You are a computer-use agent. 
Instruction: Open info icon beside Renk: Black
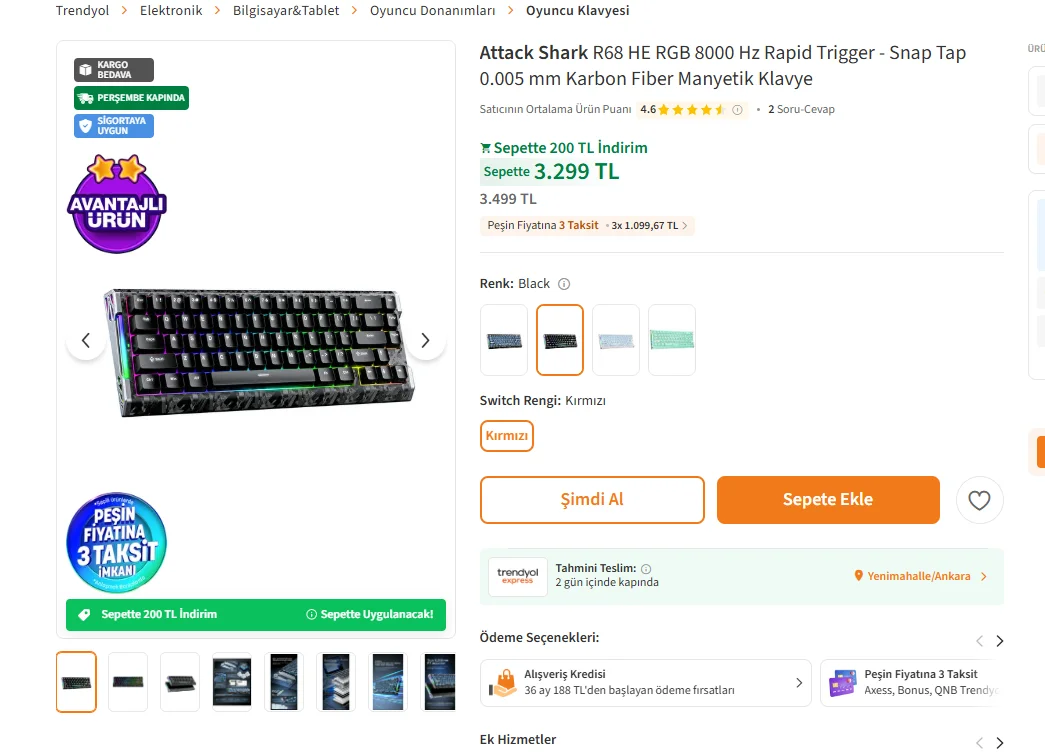pos(564,284)
